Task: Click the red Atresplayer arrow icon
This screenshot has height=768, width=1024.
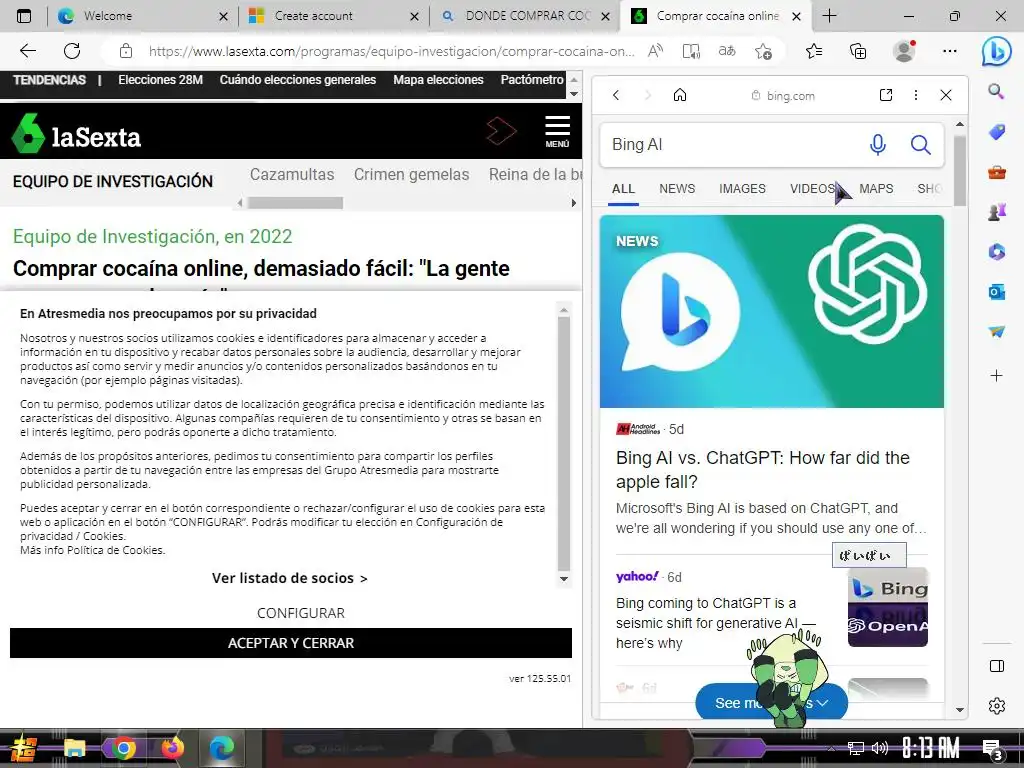Action: point(501,131)
